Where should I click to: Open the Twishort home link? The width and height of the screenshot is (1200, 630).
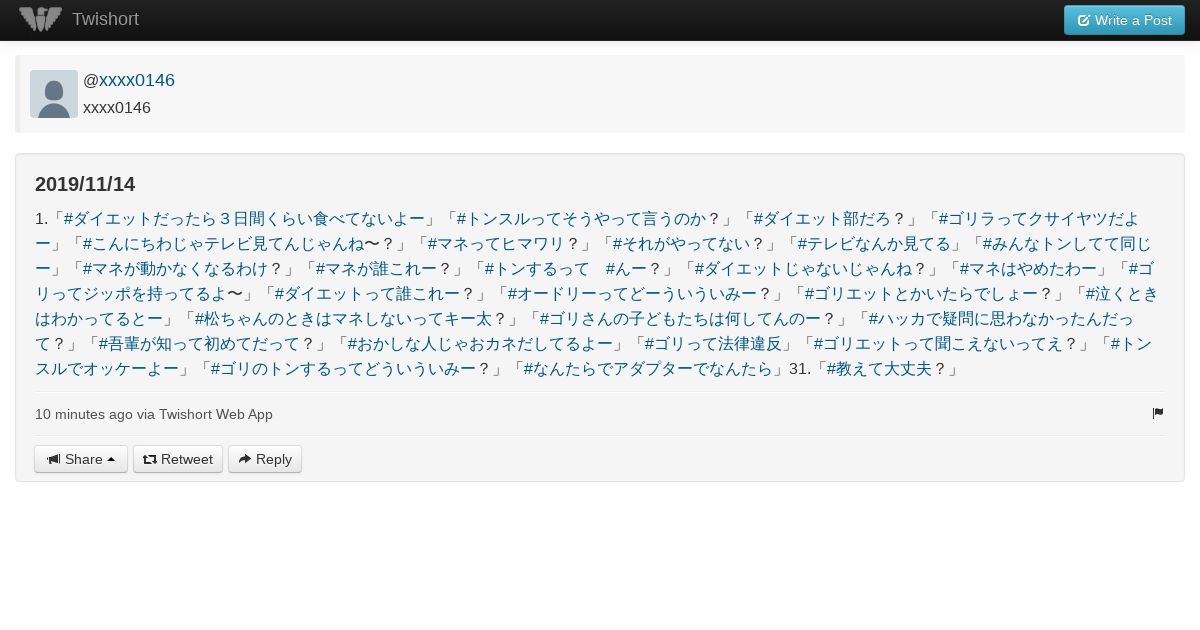click(105, 19)
